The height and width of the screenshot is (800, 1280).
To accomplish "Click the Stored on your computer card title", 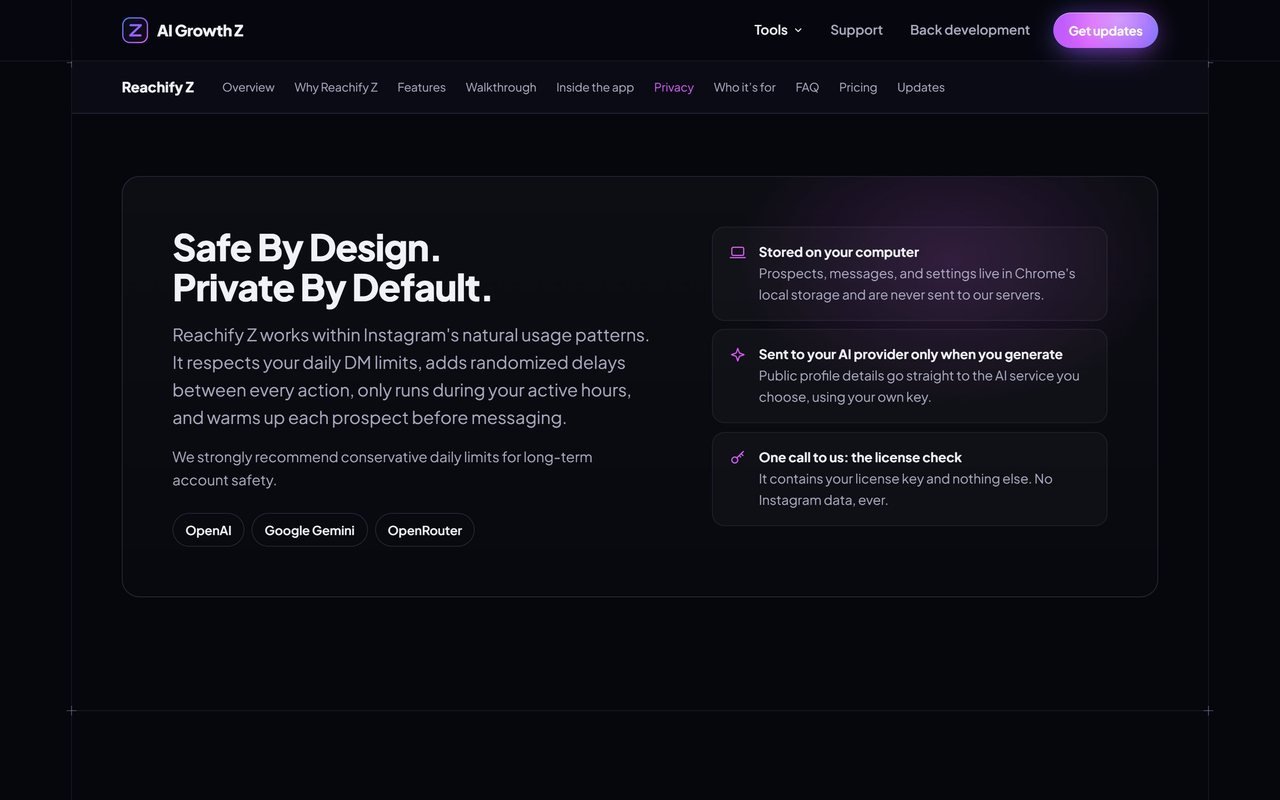I will tap(838, 252).
